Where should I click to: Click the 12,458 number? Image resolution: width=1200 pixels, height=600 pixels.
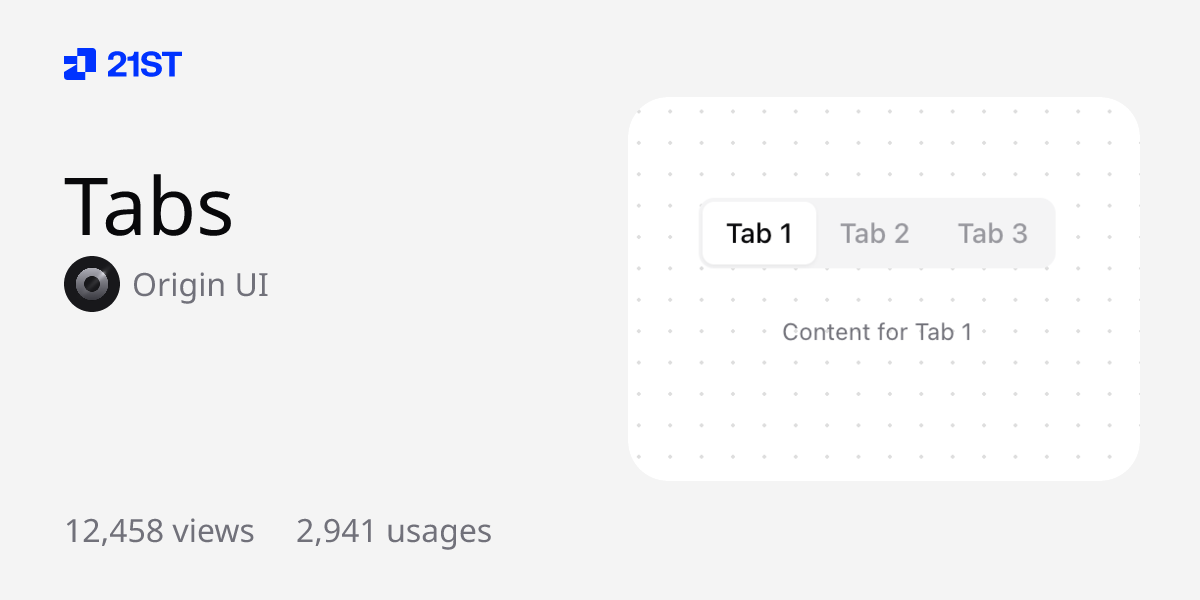(114, 531)
